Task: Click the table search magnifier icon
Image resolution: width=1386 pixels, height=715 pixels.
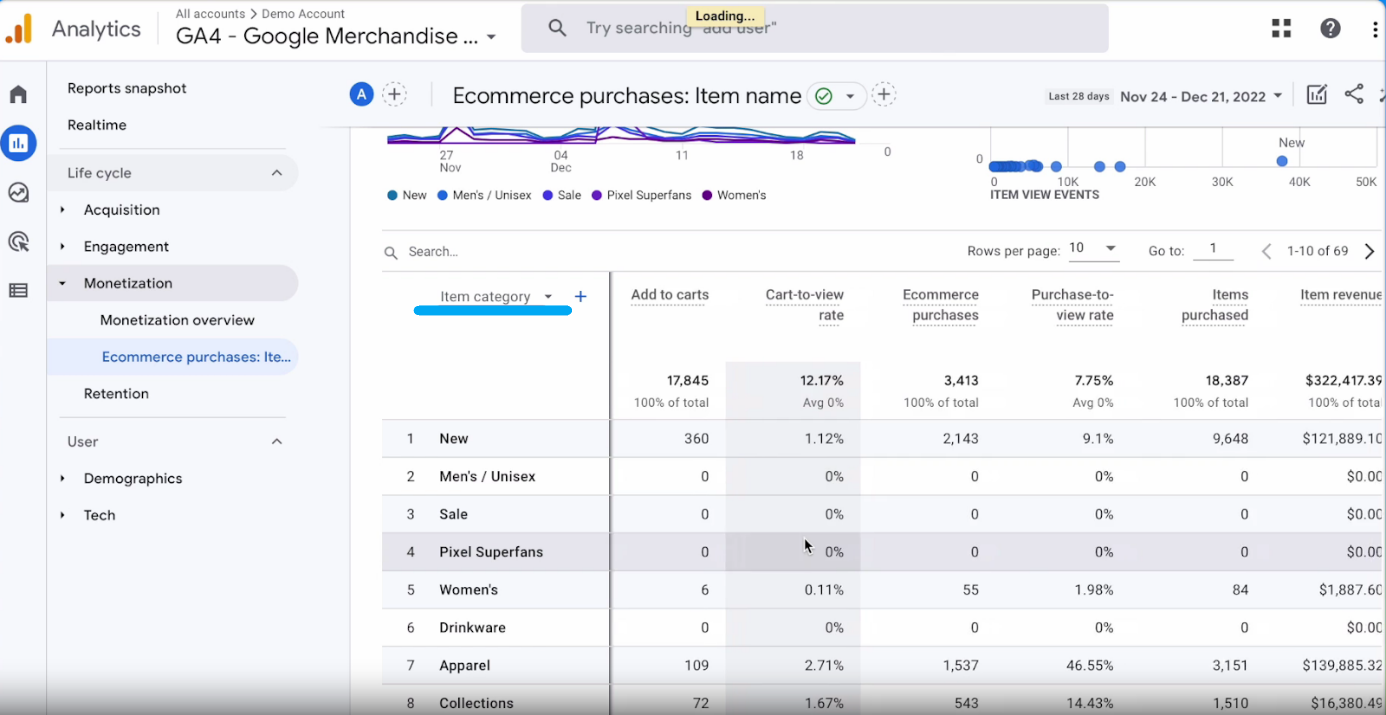Action: click(x=391, y=253)
